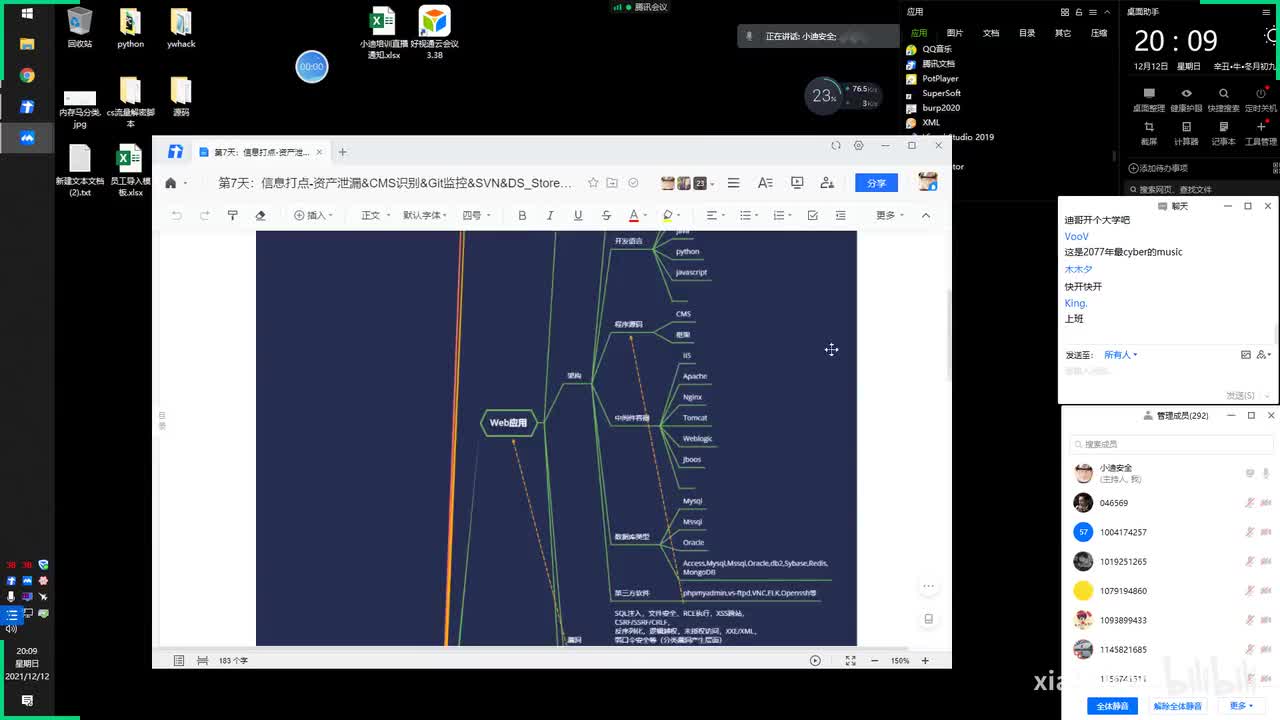
Task: Click the saved status check icon
Action: coord(633,183)
